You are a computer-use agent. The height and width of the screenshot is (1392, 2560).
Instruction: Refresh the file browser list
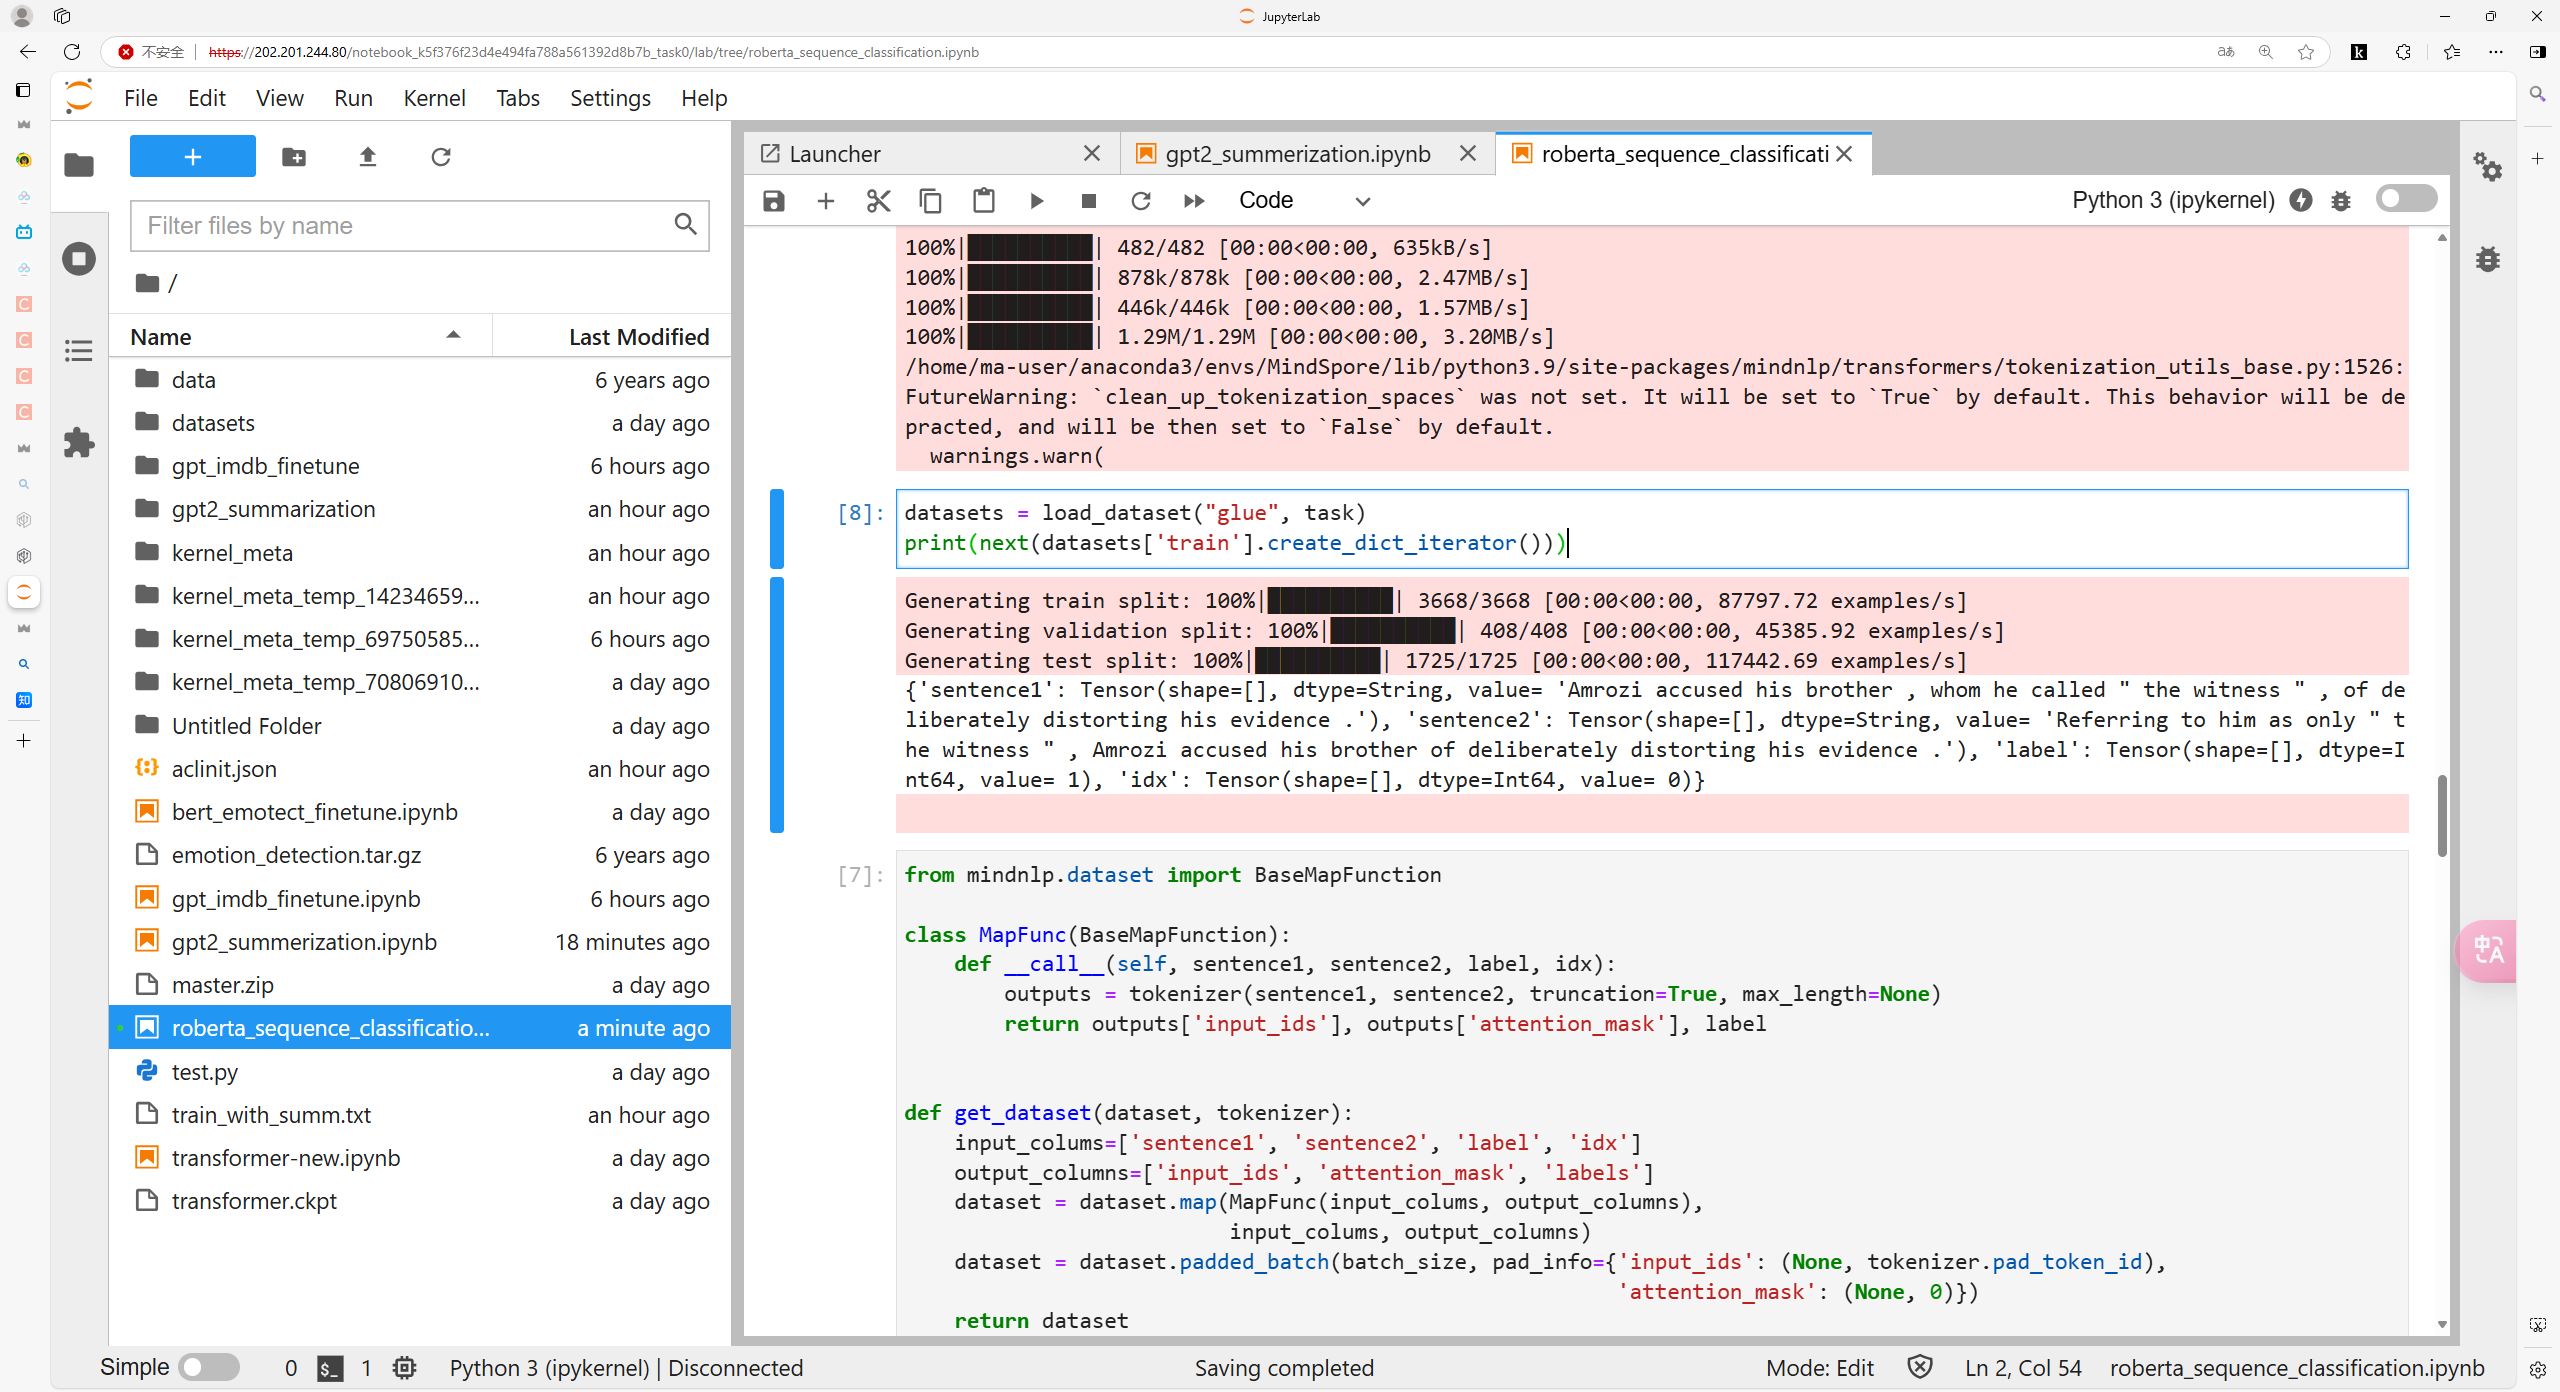coord(441,157)
